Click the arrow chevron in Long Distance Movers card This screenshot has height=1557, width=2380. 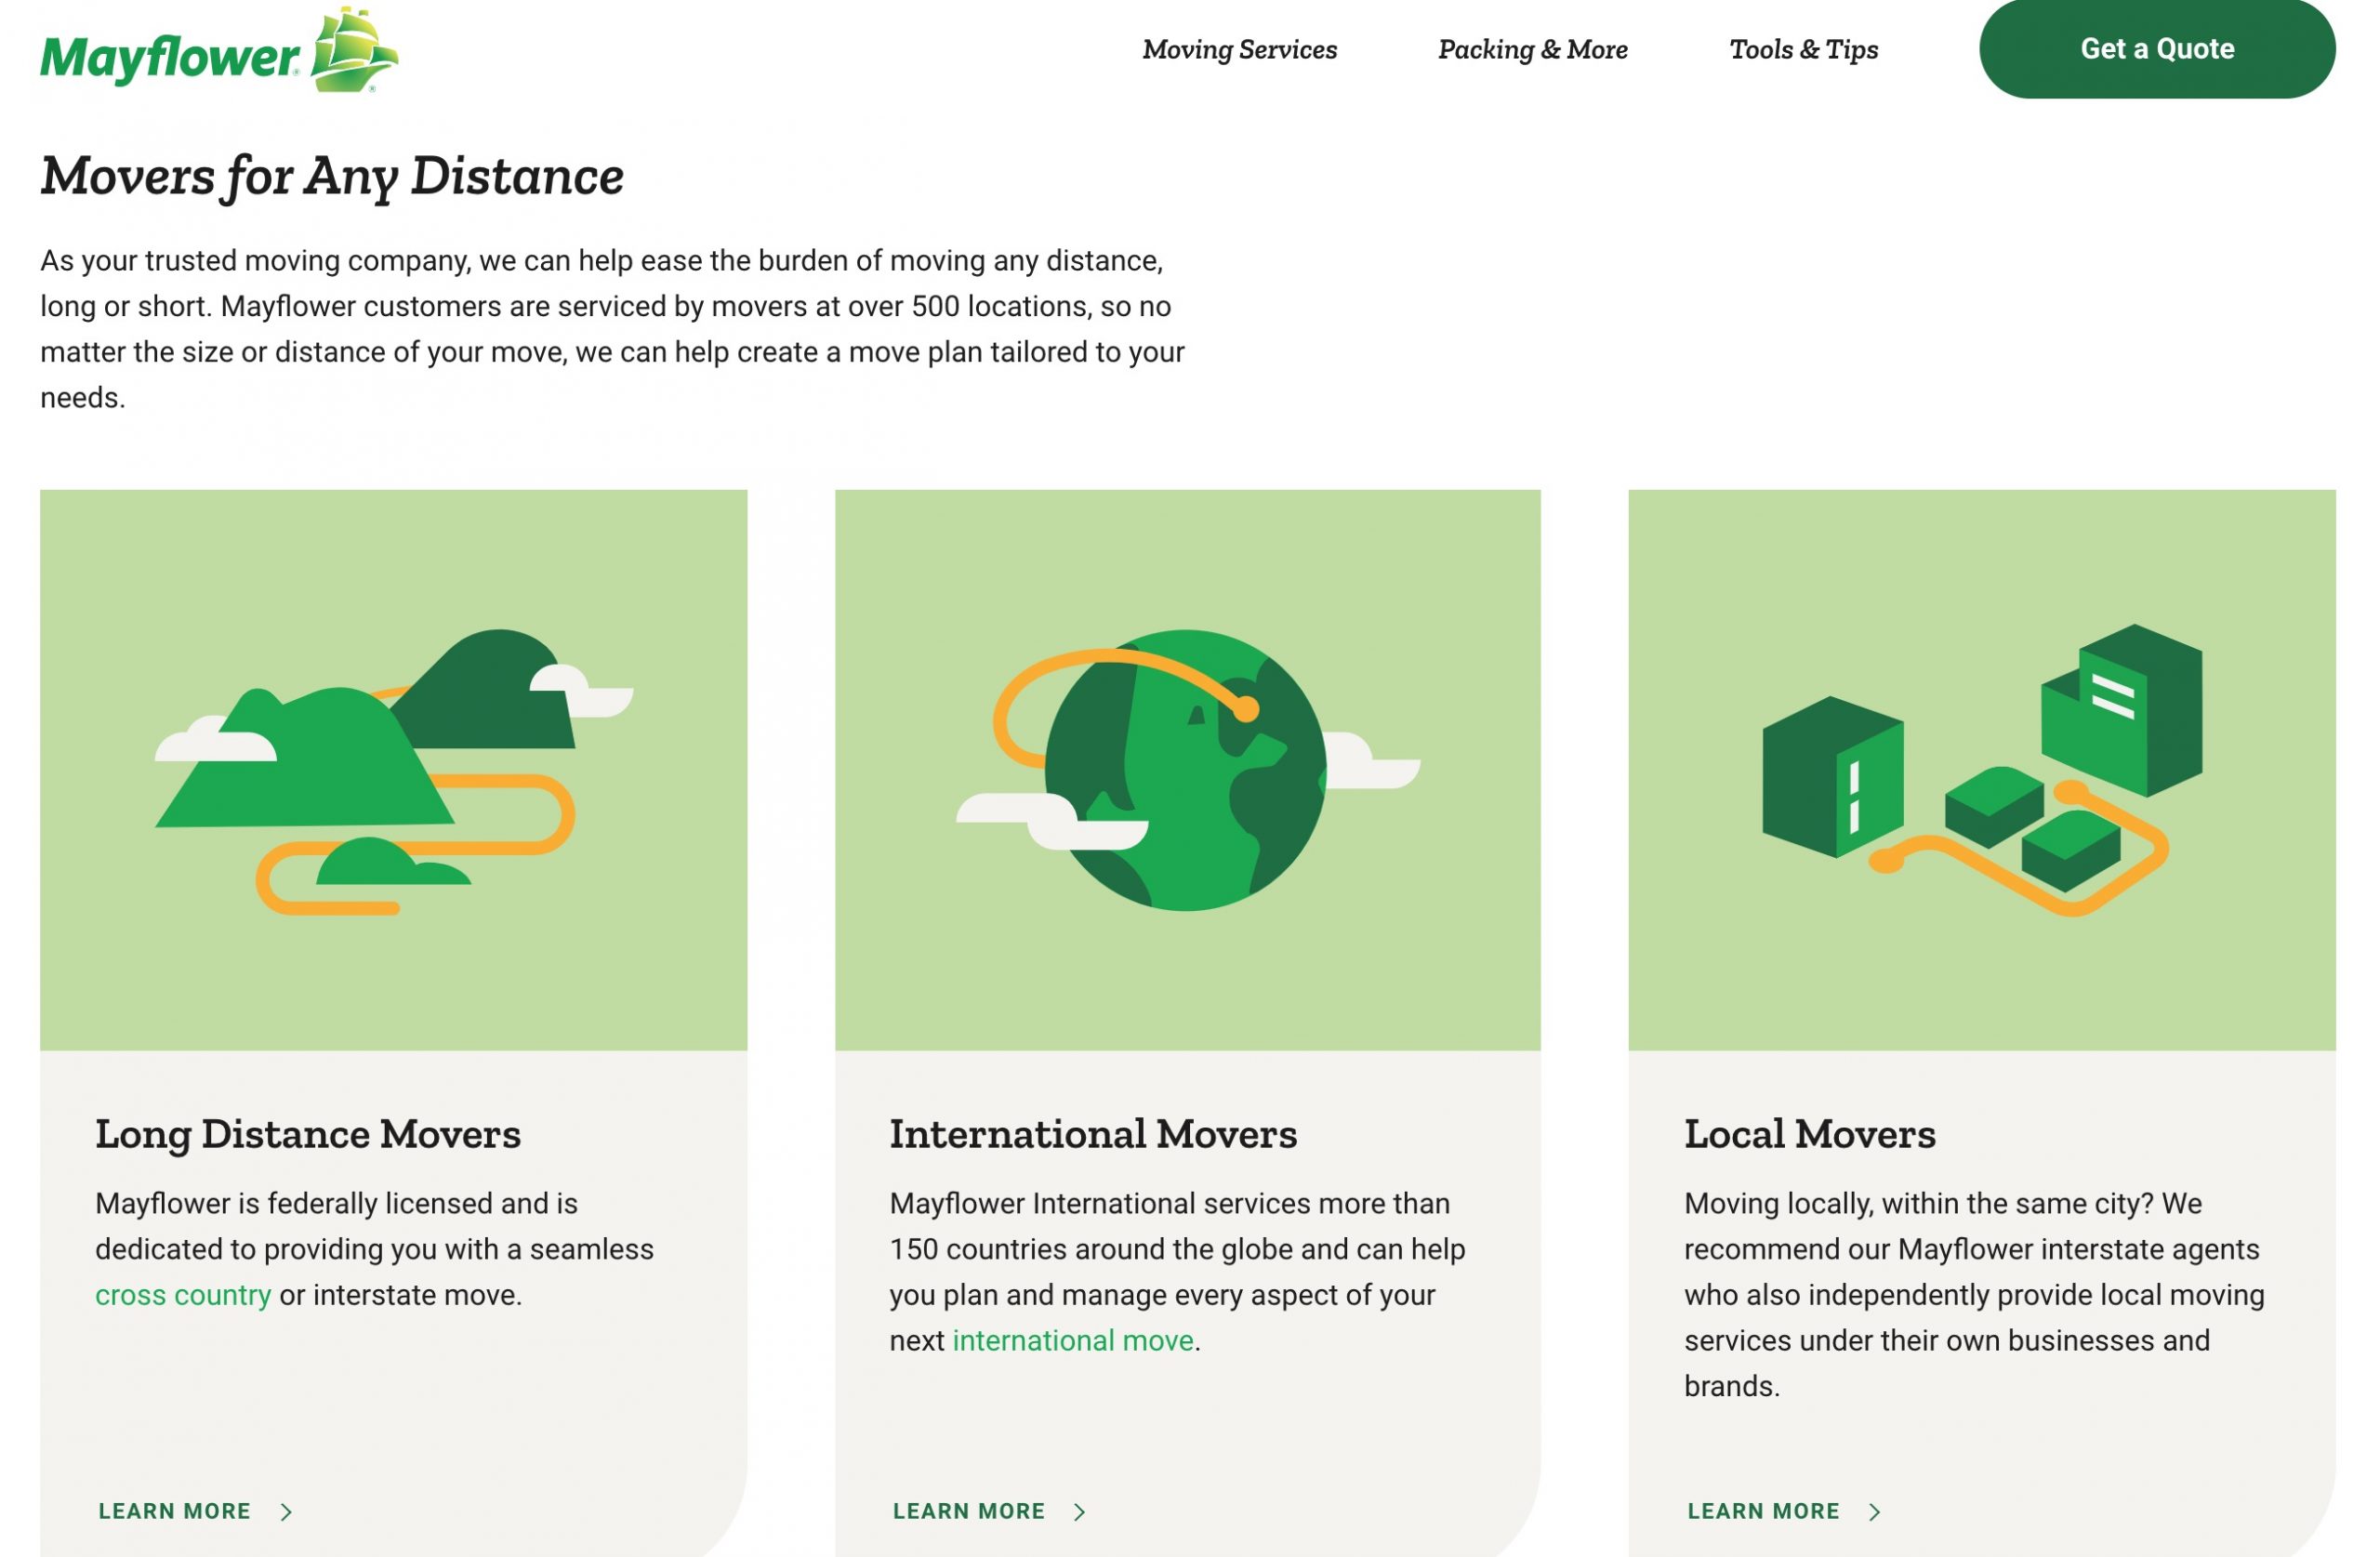tap(286, 1512)
